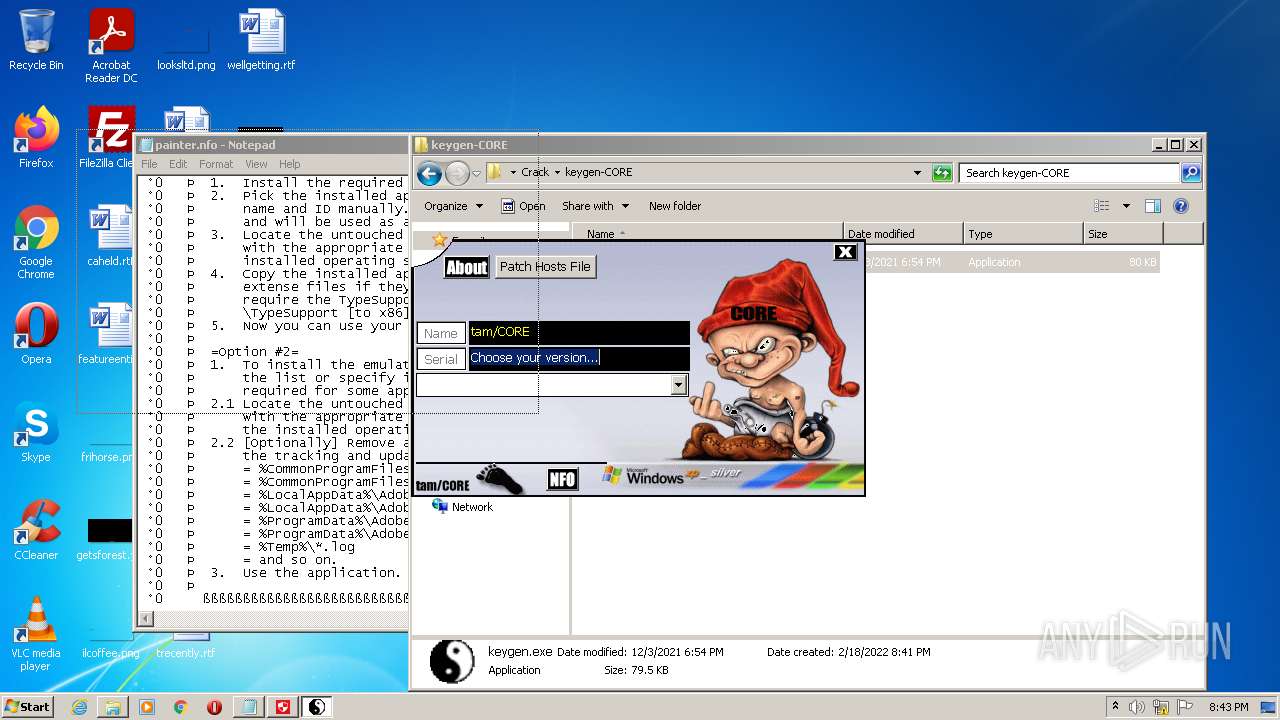Click the File Explorer taskbar icon

click(x=113, y=707)
